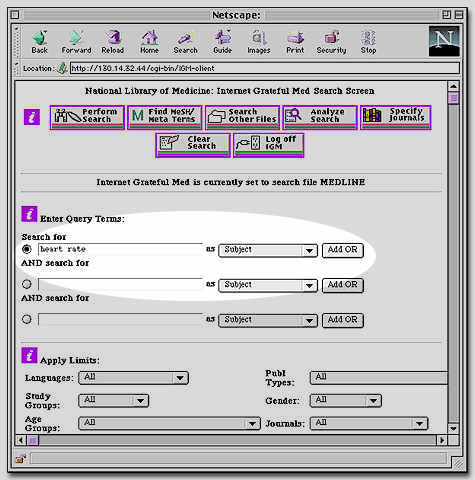Open the Security toolbar icon
This screenshot has height=480, width=475.
pyautogui.click(x=331, y=42)
